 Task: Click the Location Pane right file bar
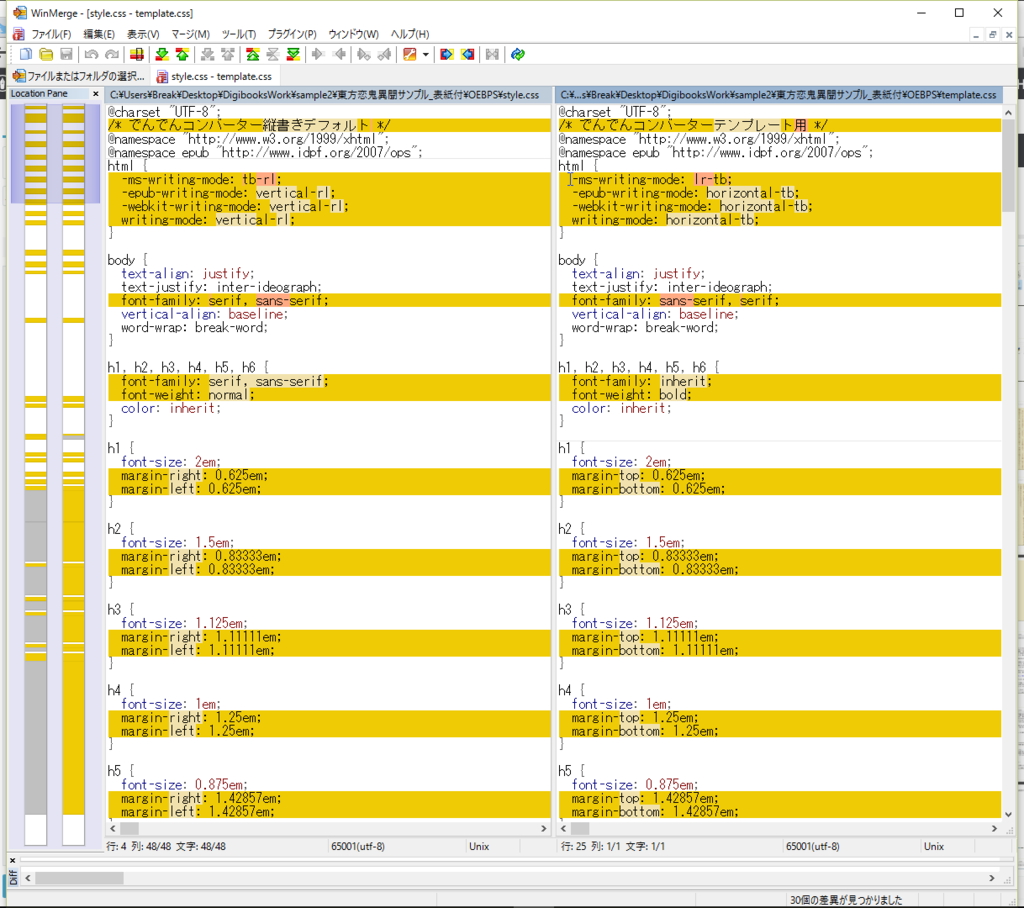pos(74,475)
